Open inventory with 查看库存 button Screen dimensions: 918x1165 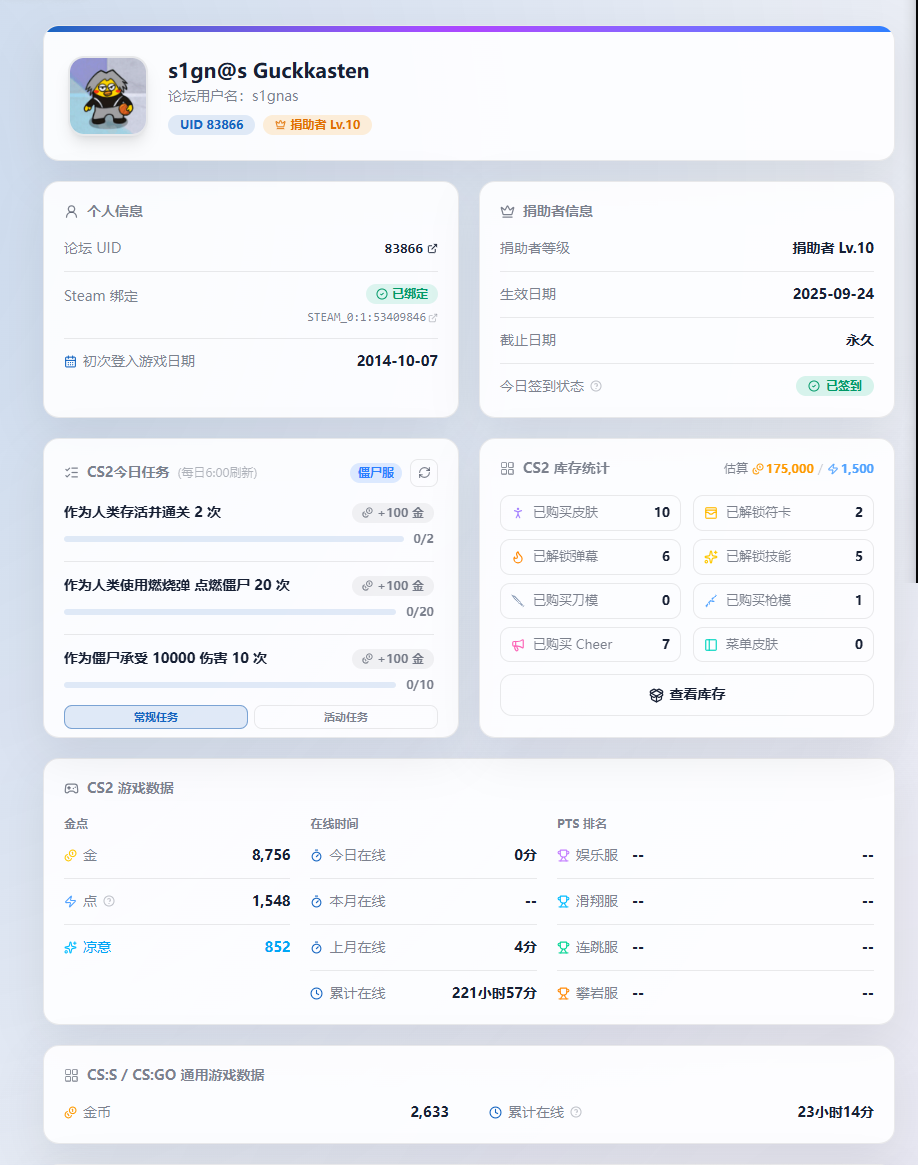click(x=687, y=695)
